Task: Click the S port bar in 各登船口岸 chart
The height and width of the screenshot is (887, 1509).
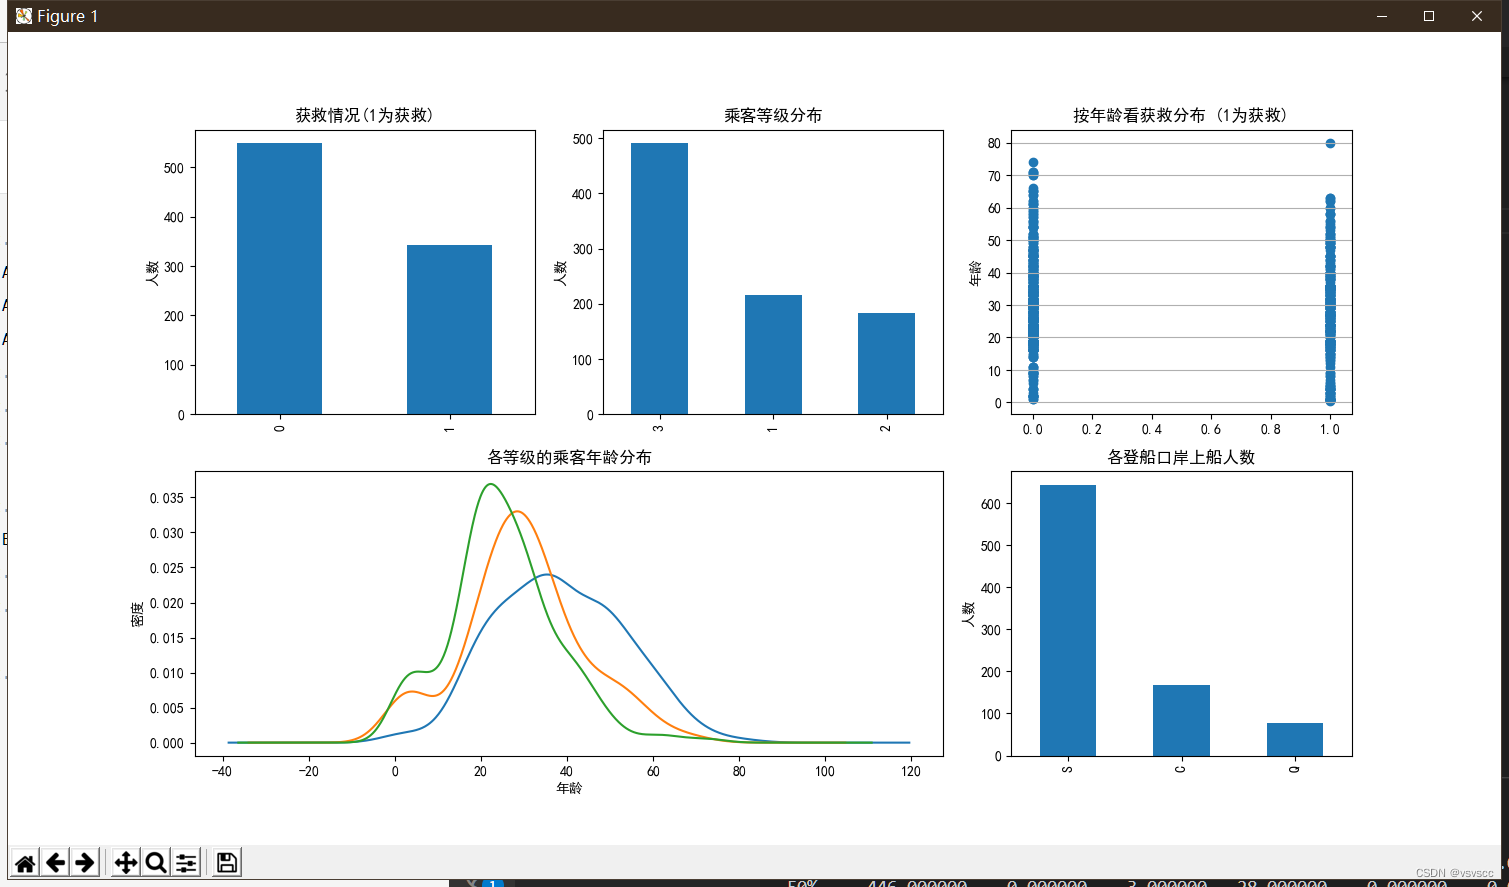Action: click(x=1068, y=621)
